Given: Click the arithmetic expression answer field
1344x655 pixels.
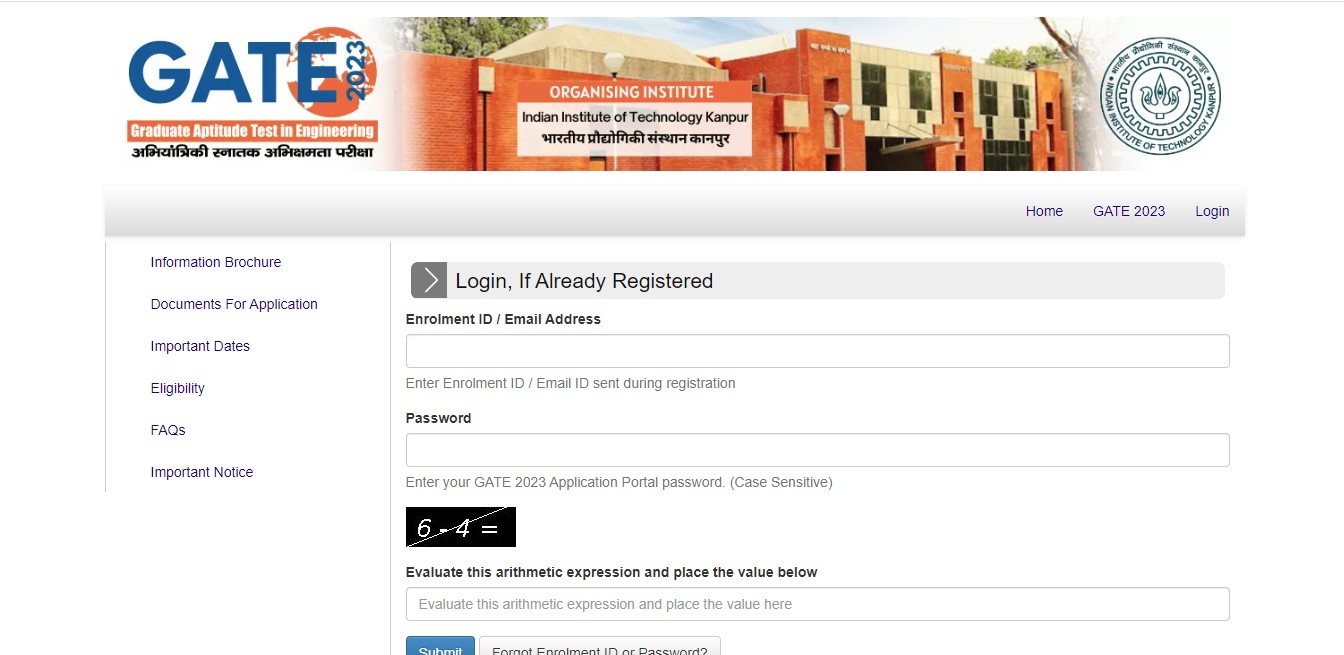Looking at the screenshot, I should (817, 604).
